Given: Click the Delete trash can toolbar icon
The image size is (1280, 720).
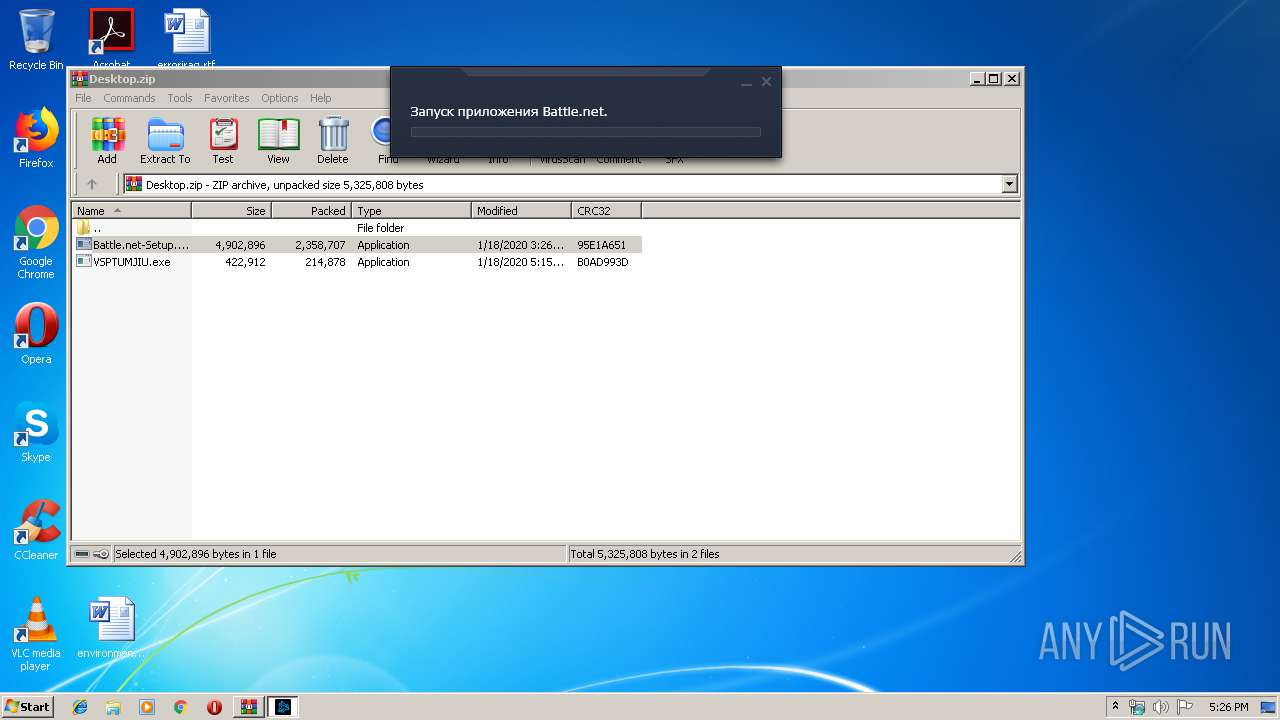Looking at the screenshot, I should [x=333, y=140].
